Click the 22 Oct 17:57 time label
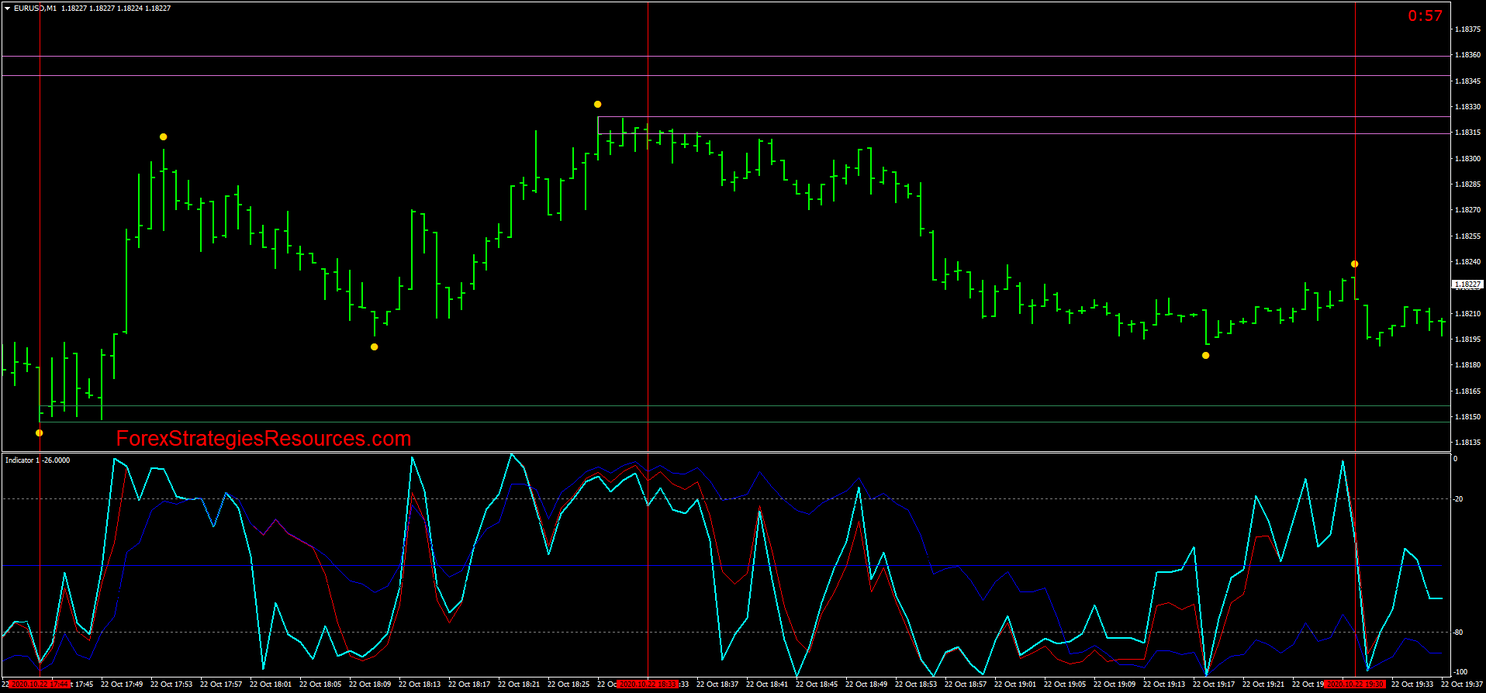 221,685
